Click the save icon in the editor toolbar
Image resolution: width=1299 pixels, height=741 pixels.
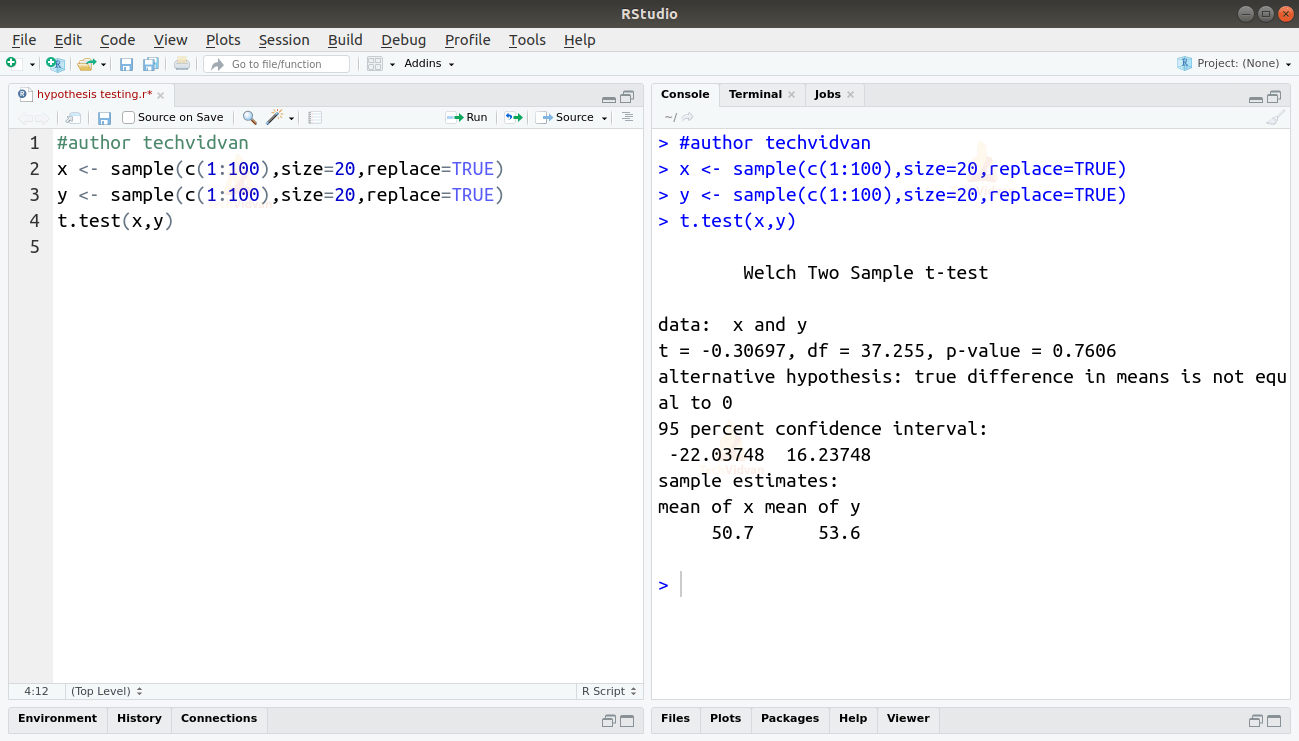(104, 117)
